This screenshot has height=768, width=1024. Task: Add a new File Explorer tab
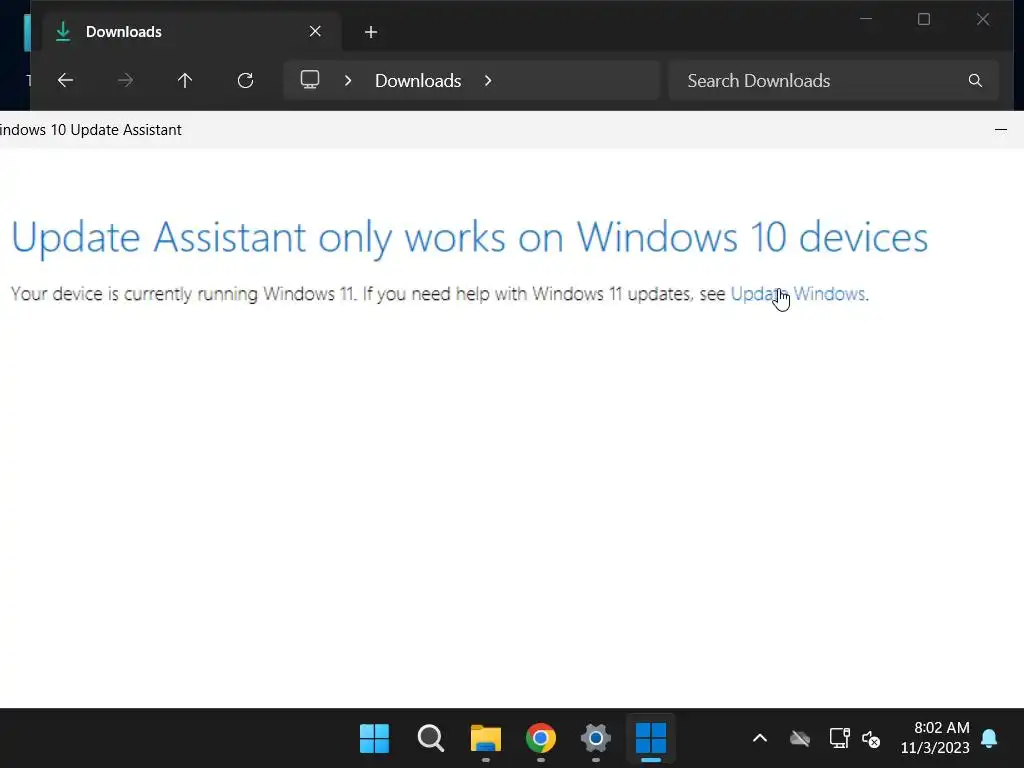tap(371, 32)
